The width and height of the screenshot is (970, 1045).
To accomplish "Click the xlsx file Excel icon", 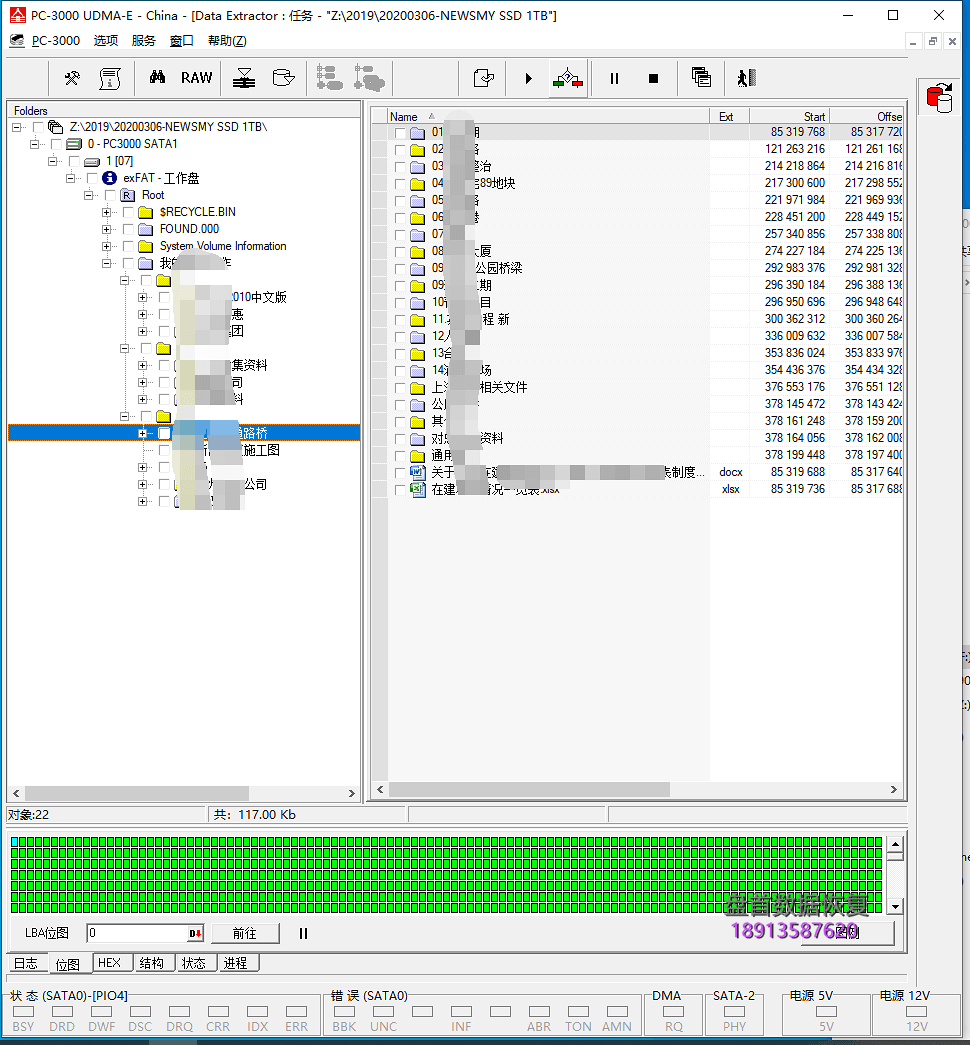I will pyautogui.click(x=418, y=489).
